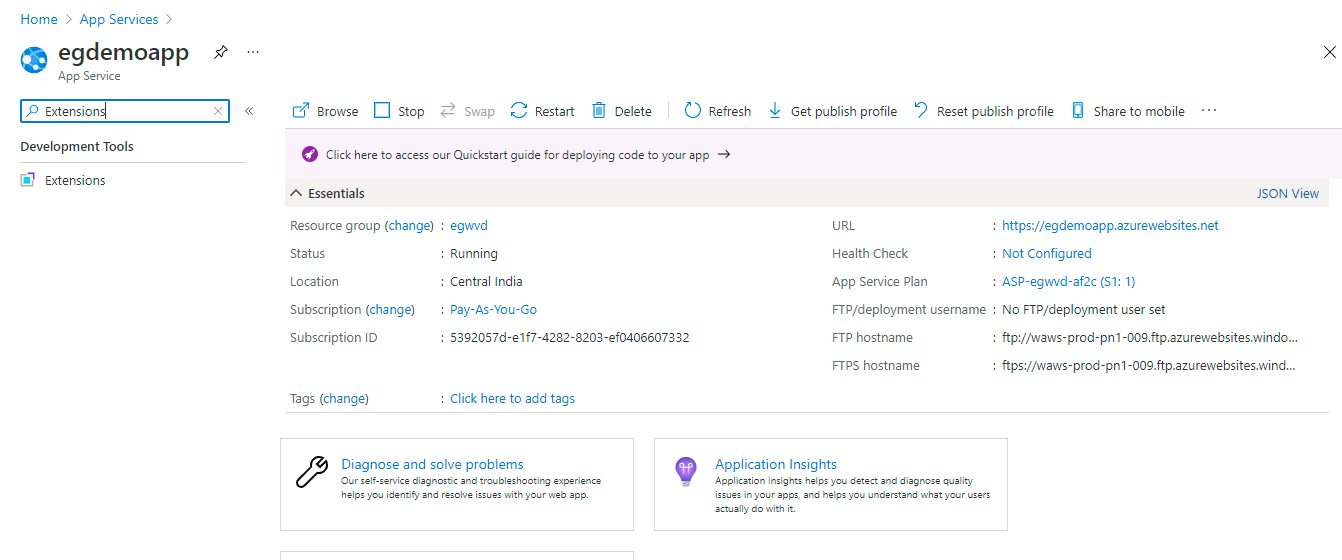
Task: Click Share to mobile
Action: click(1127, 111)
